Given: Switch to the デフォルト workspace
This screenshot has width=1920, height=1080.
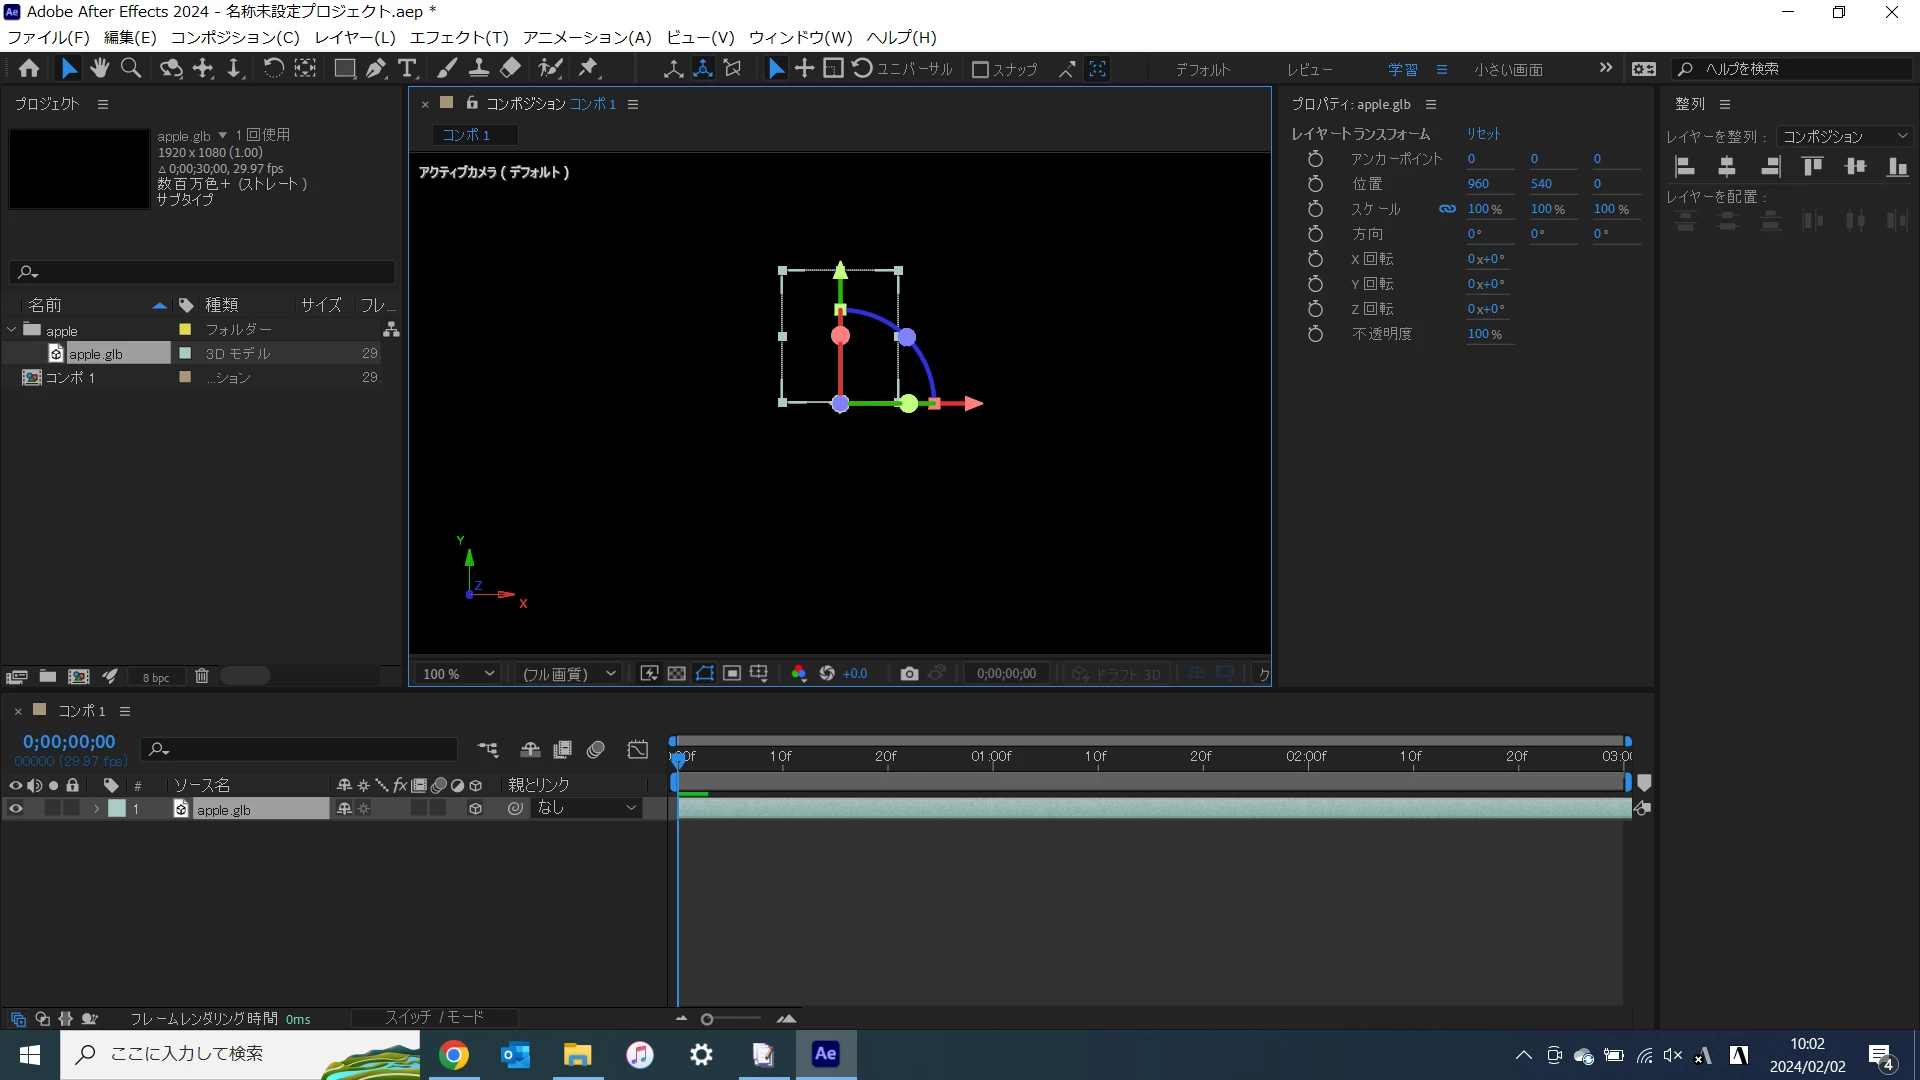Looking at the screenshot, I should (x=1202, y=69).
